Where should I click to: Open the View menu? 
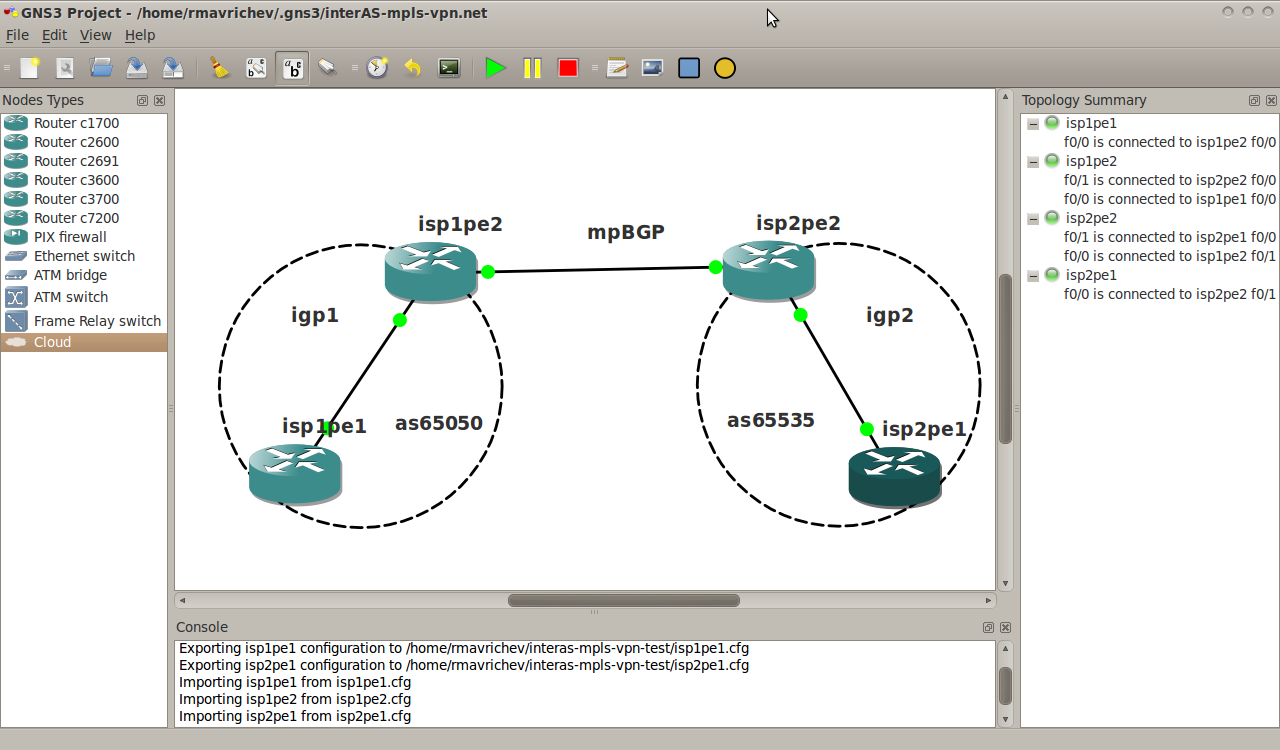click(x=96, y=35)
